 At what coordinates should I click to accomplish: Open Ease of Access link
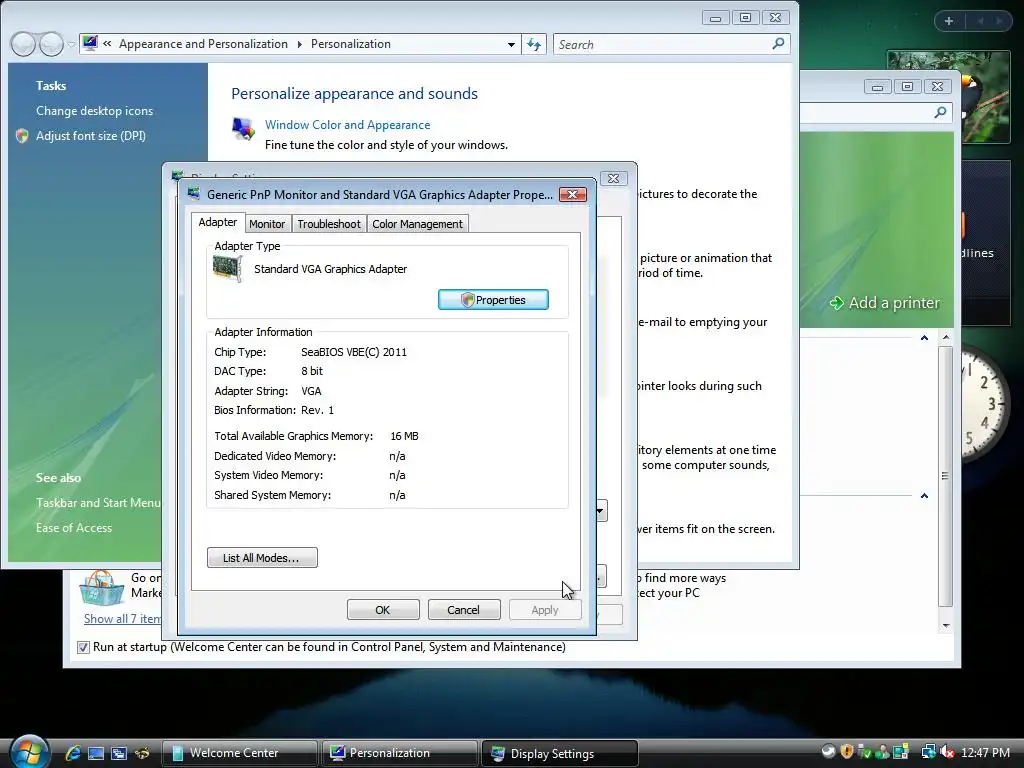[x=74, y=528]
